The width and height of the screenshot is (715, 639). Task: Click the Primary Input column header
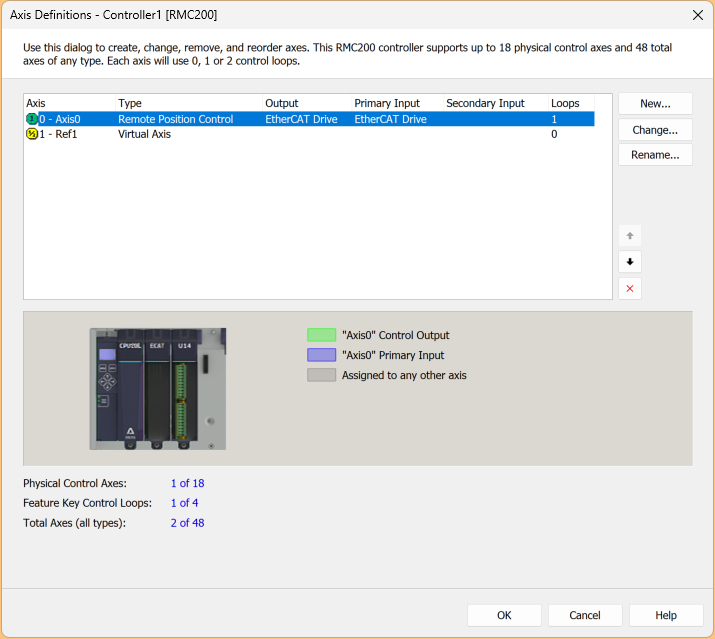(398, 103)
